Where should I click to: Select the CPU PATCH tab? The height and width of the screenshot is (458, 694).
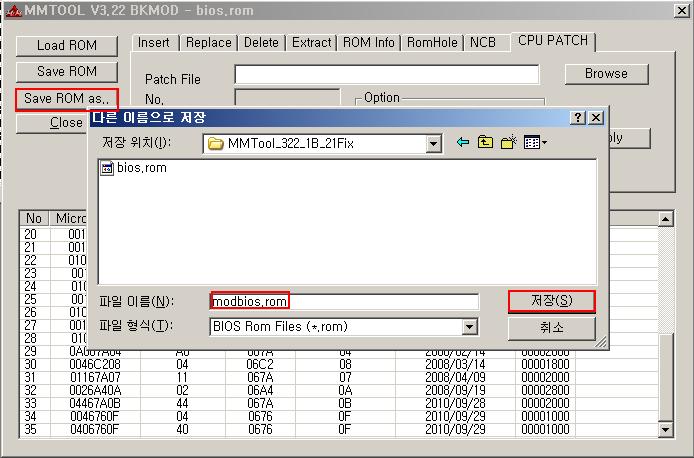pos(553,41)
